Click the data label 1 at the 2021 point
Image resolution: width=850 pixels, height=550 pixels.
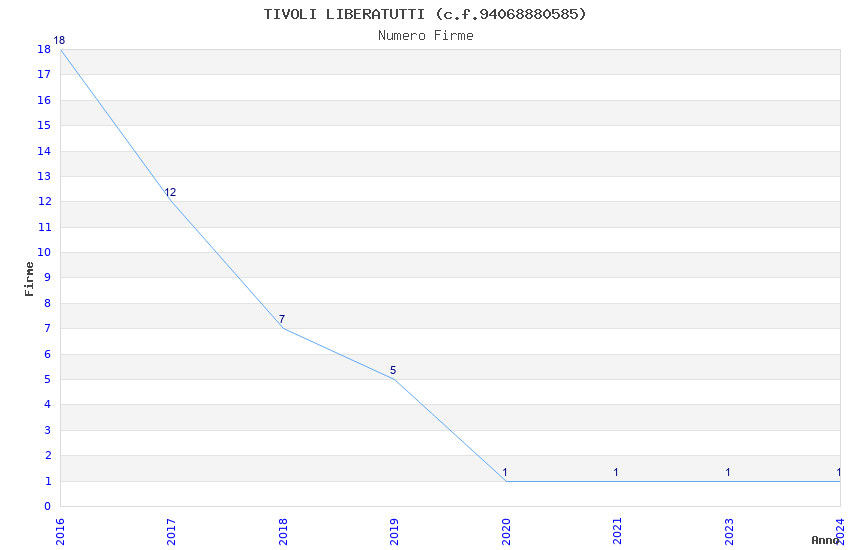coord(616,472)
